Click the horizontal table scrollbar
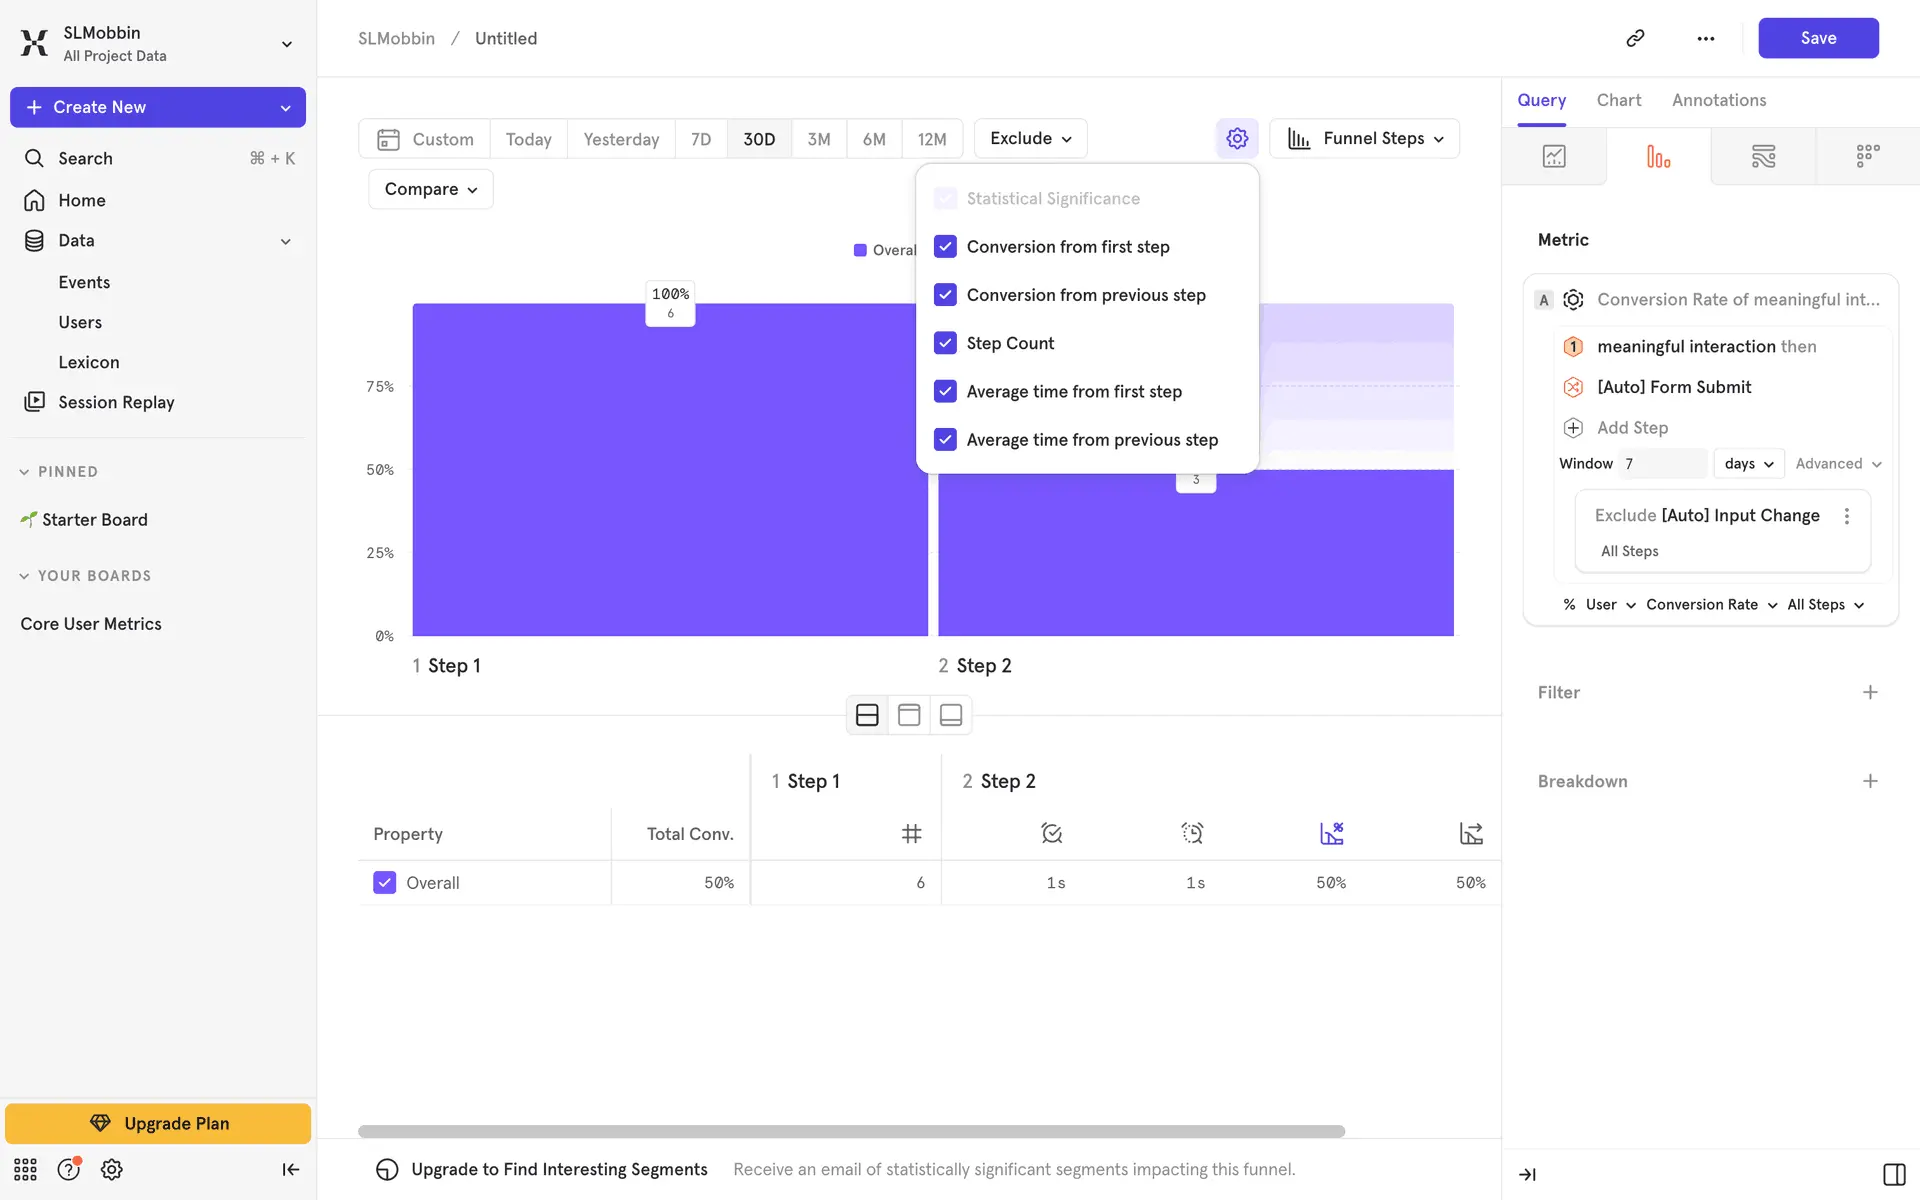Screen dimensions: 1920x1200 click(850, 1131)
